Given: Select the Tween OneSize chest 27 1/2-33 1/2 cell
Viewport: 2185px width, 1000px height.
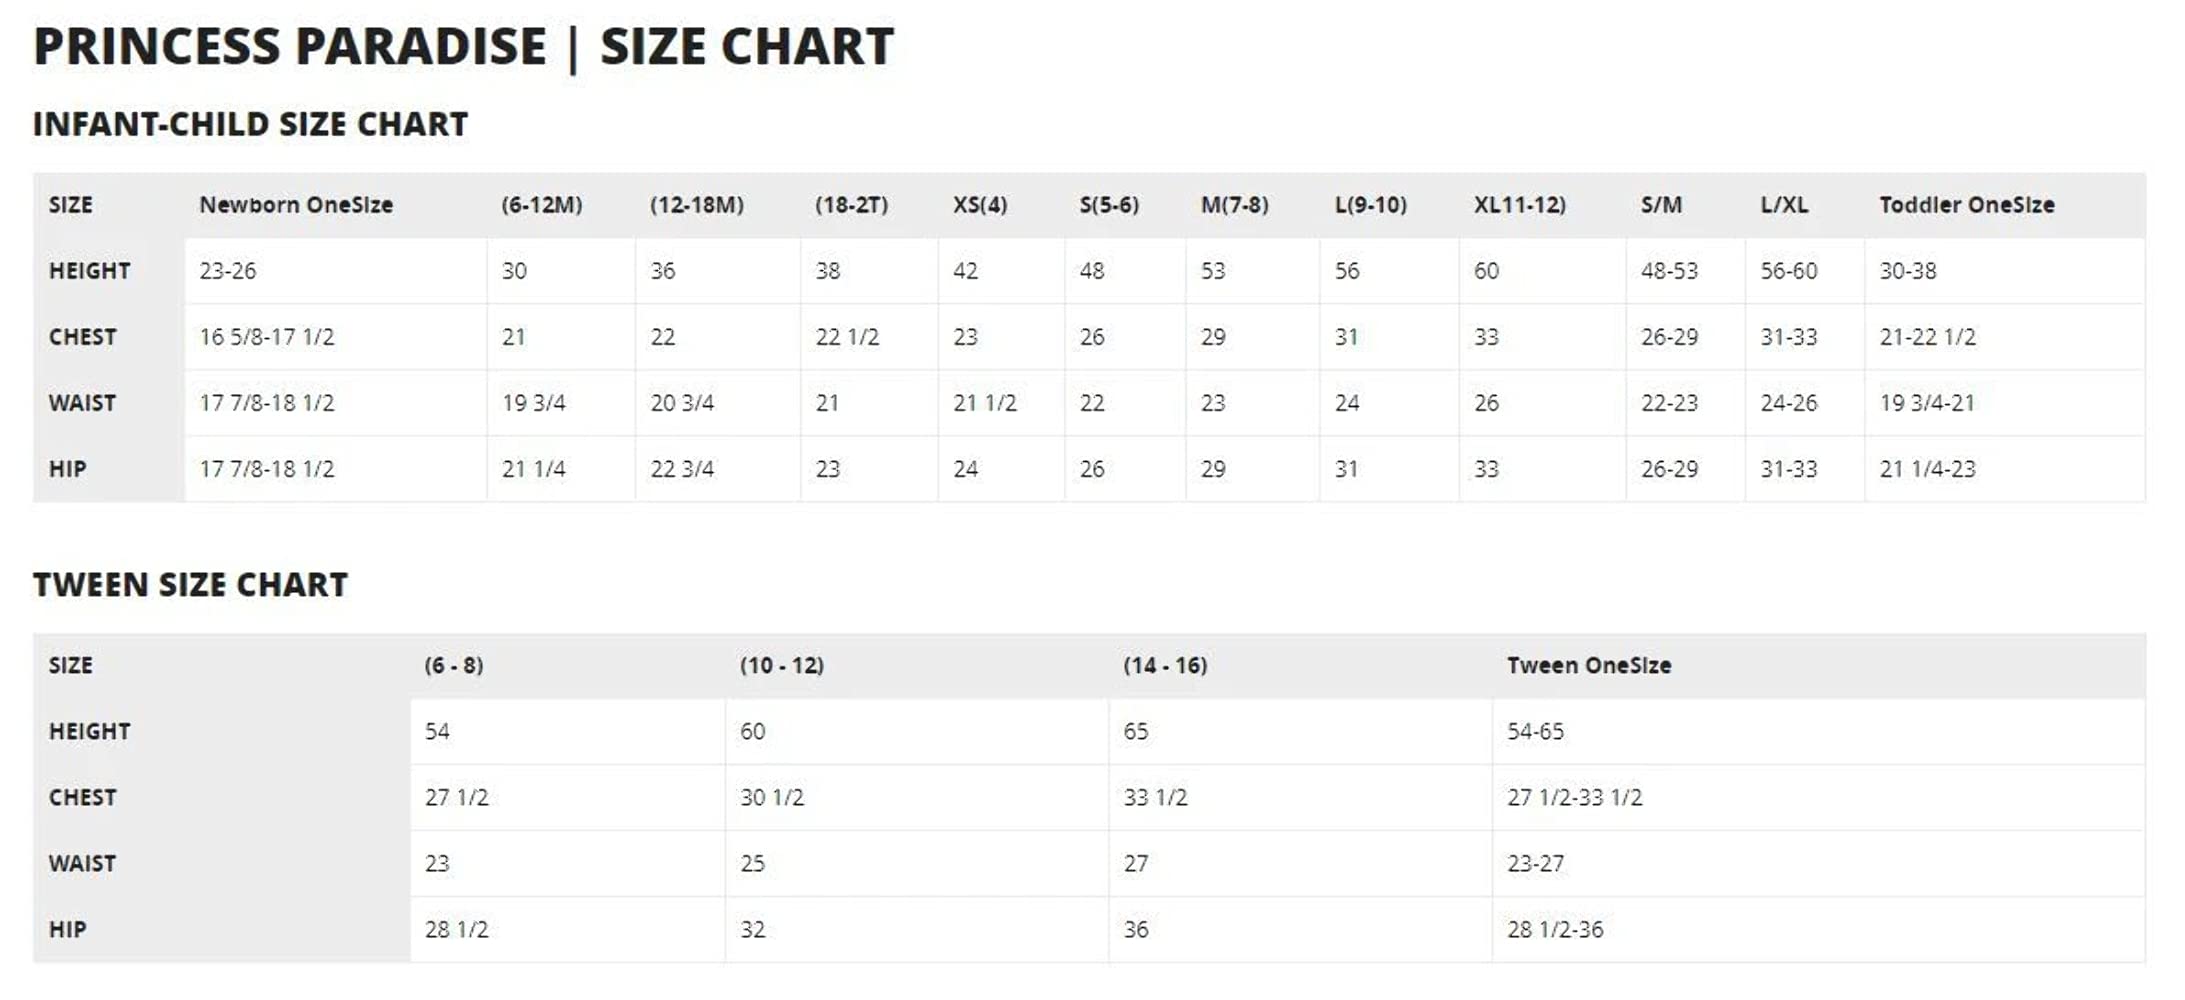Looking at the screenshot, I should click(x=1574, y=798).
